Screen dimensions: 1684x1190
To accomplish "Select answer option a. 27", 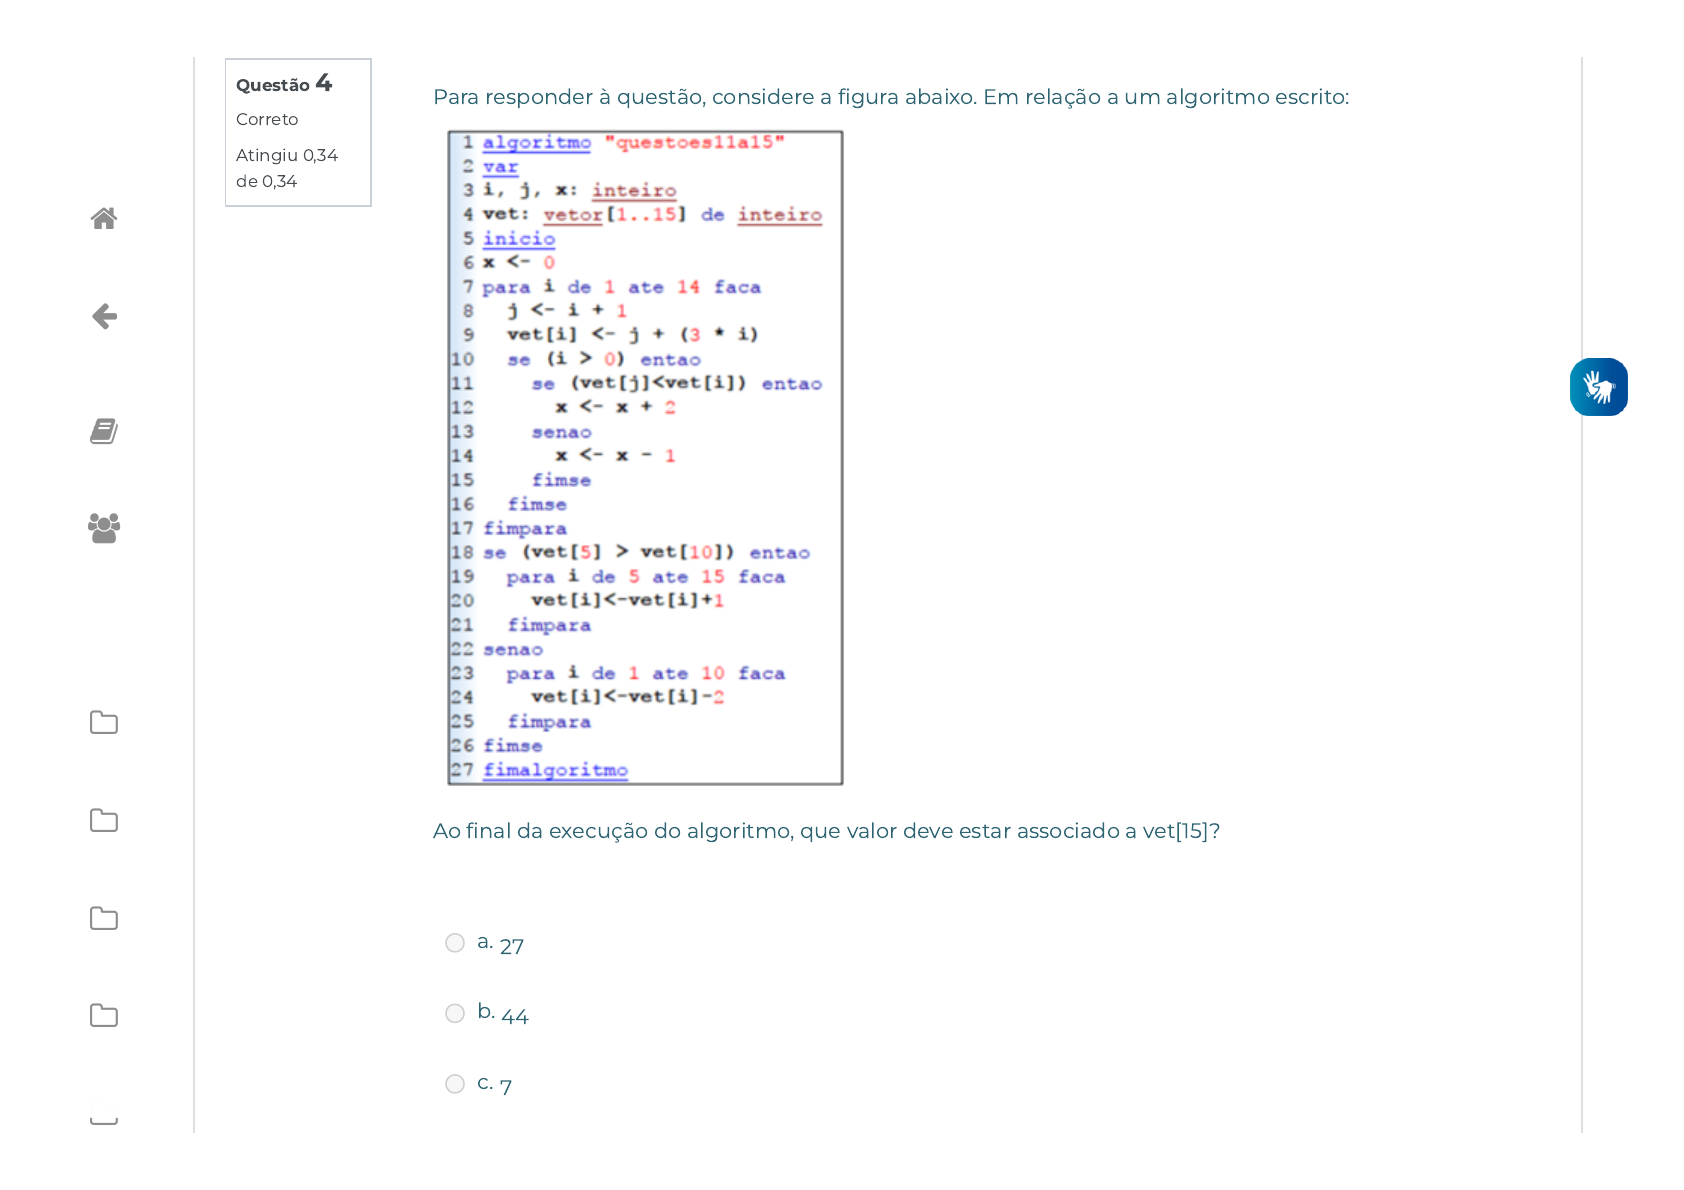I will 455,943.
